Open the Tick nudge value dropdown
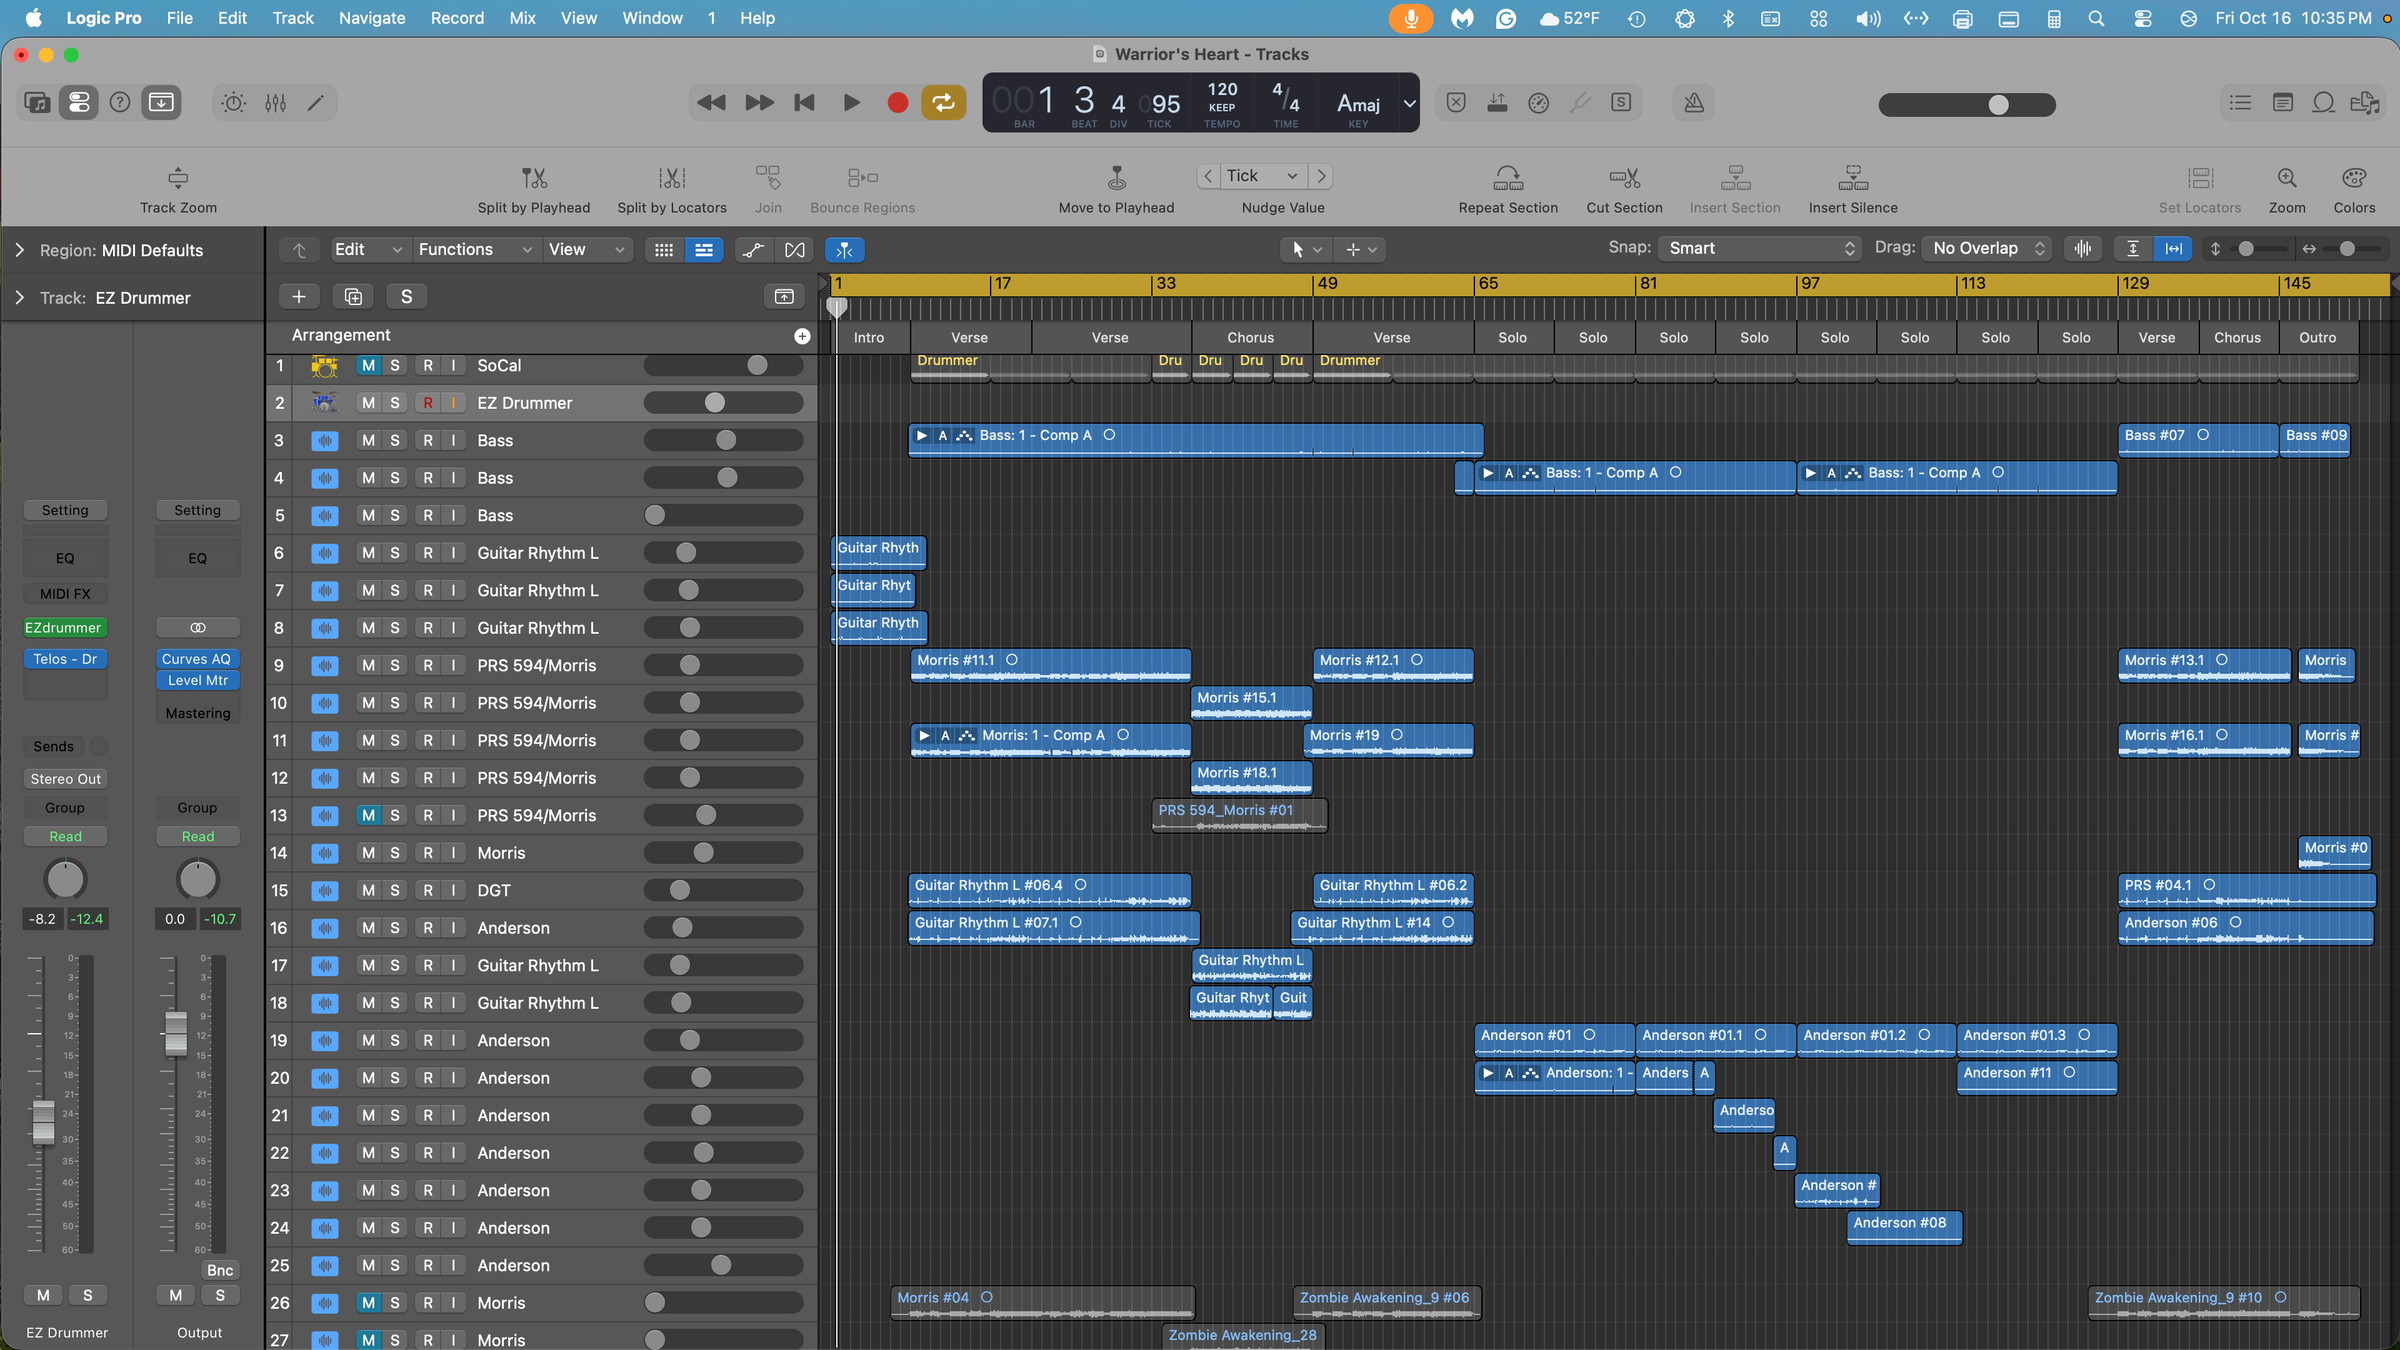 click(1264, 176)
